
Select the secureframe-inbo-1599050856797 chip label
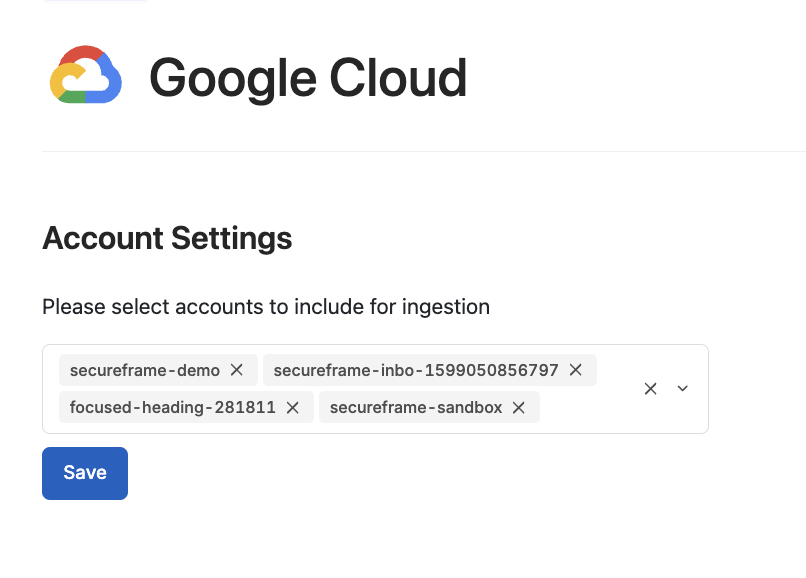[x=416, y=370]
